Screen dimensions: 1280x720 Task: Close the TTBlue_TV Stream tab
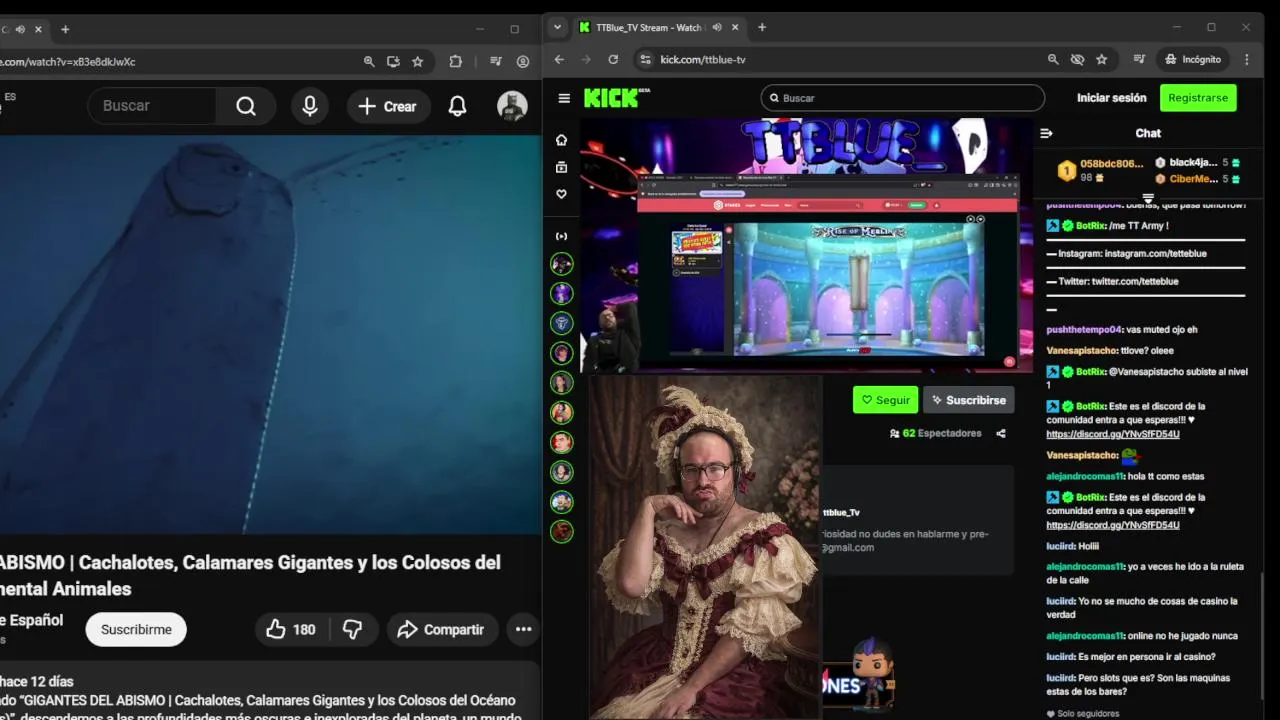[735, 27]
